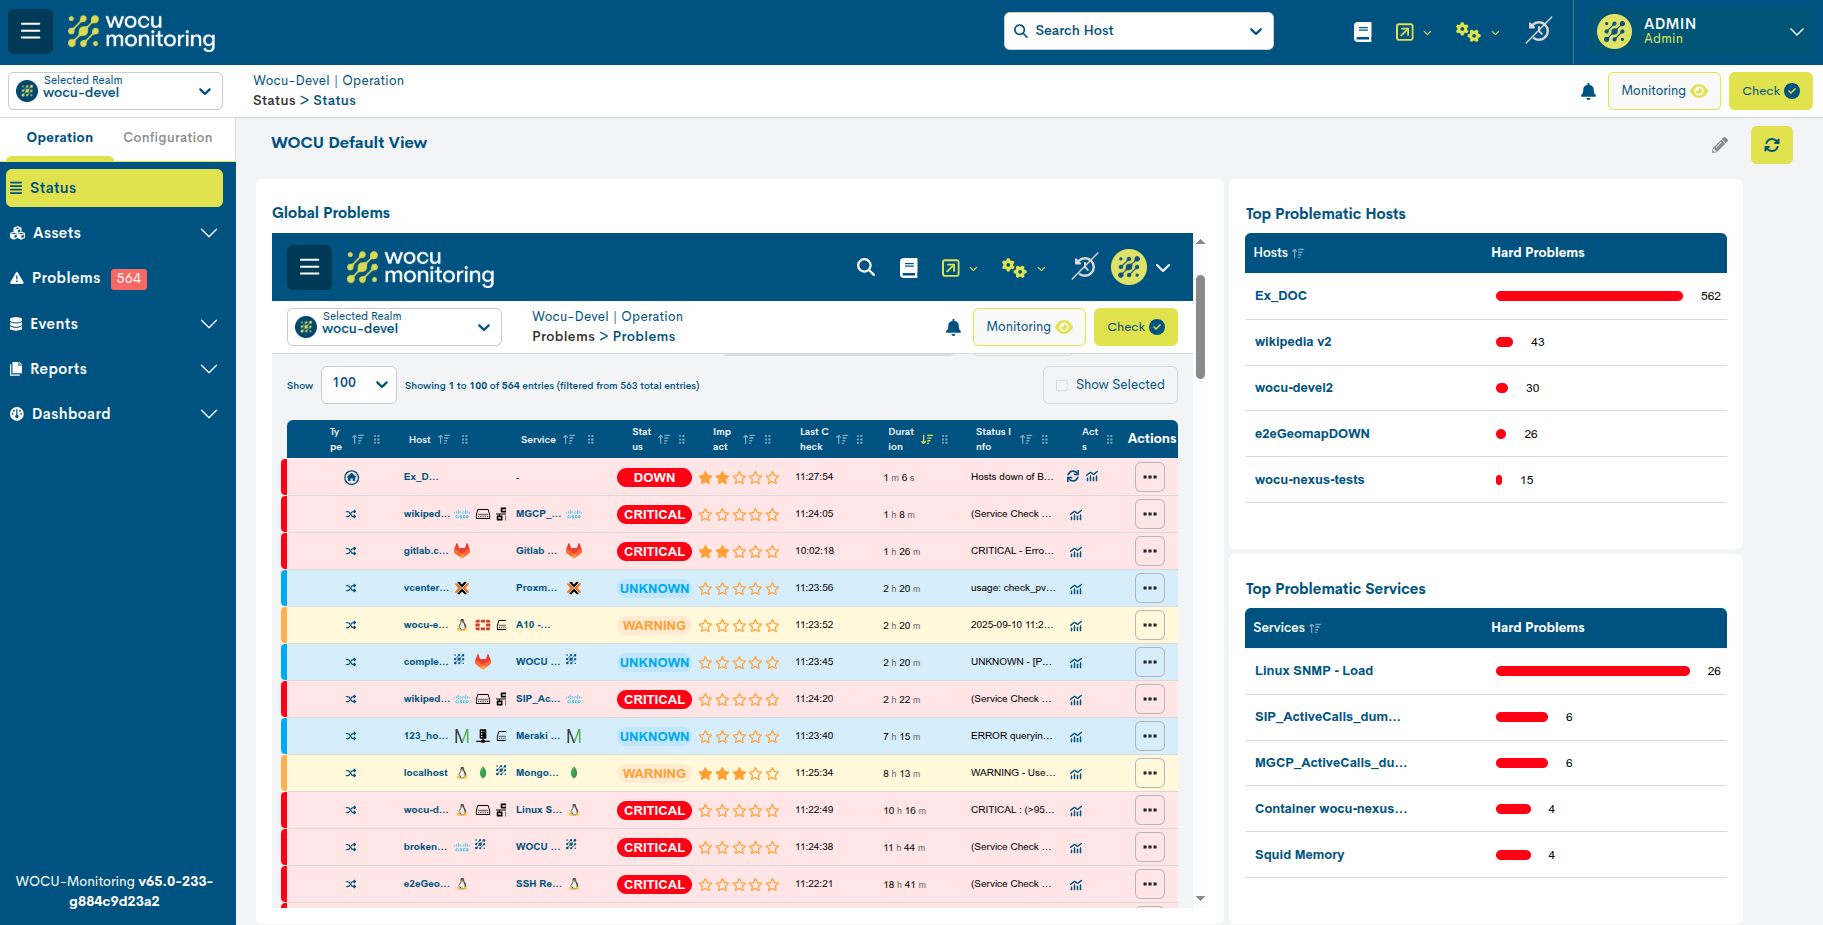Refresh the view with the yellow refresh button
The height and width of the screenshot is (925, 1823).
point(1771,145)
